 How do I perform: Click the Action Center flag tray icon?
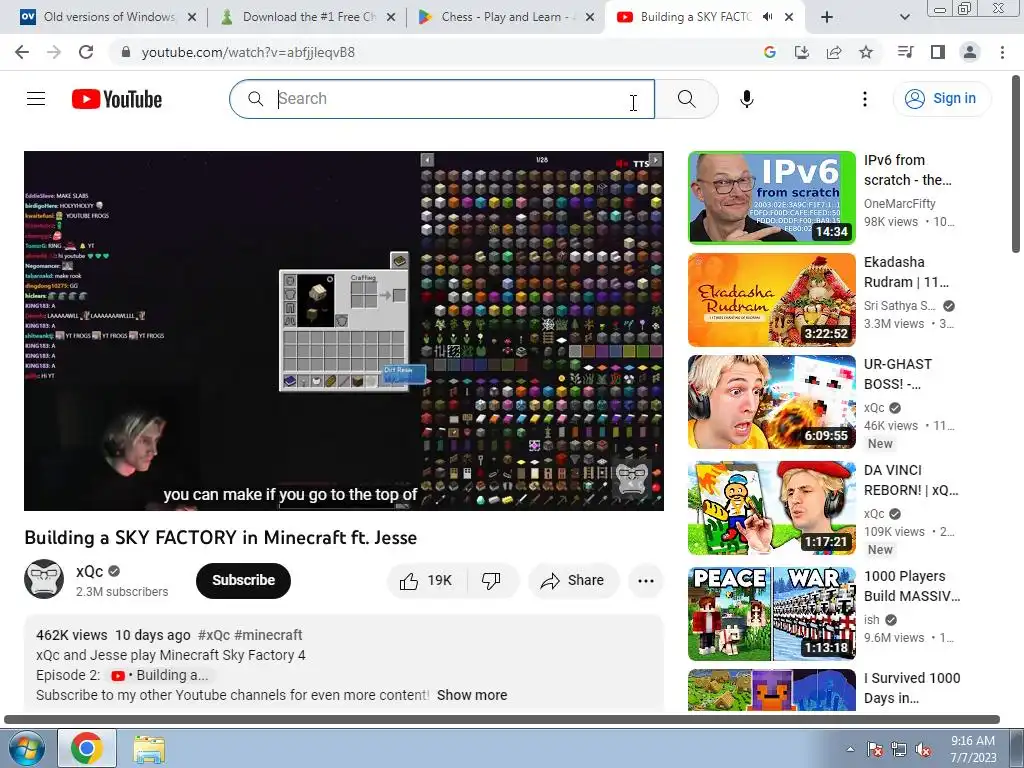coord(874,749)
